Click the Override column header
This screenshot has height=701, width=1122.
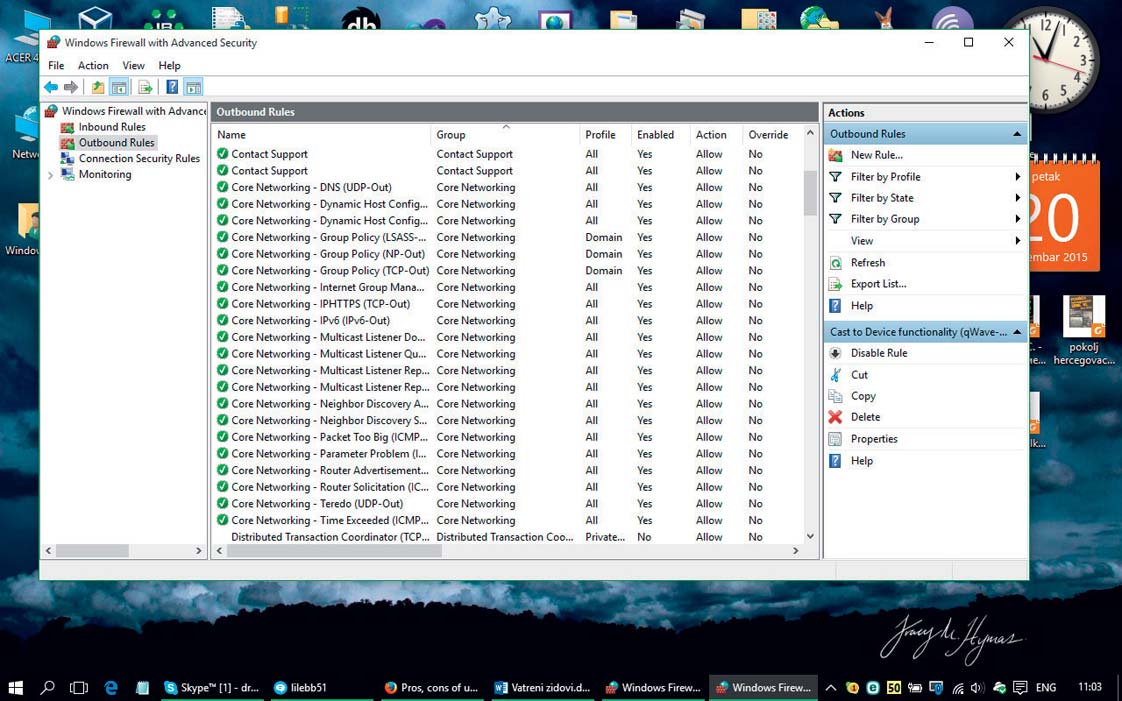click(771, 134)
